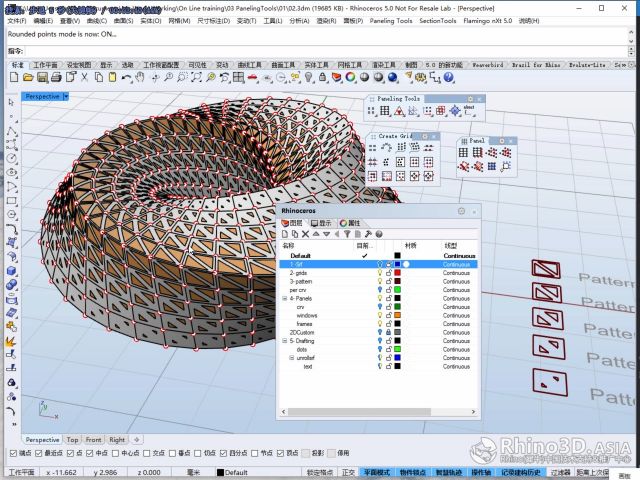Click the Print icon in main toolbar
The height and width of the screenshot is (480, 640).
56,77
